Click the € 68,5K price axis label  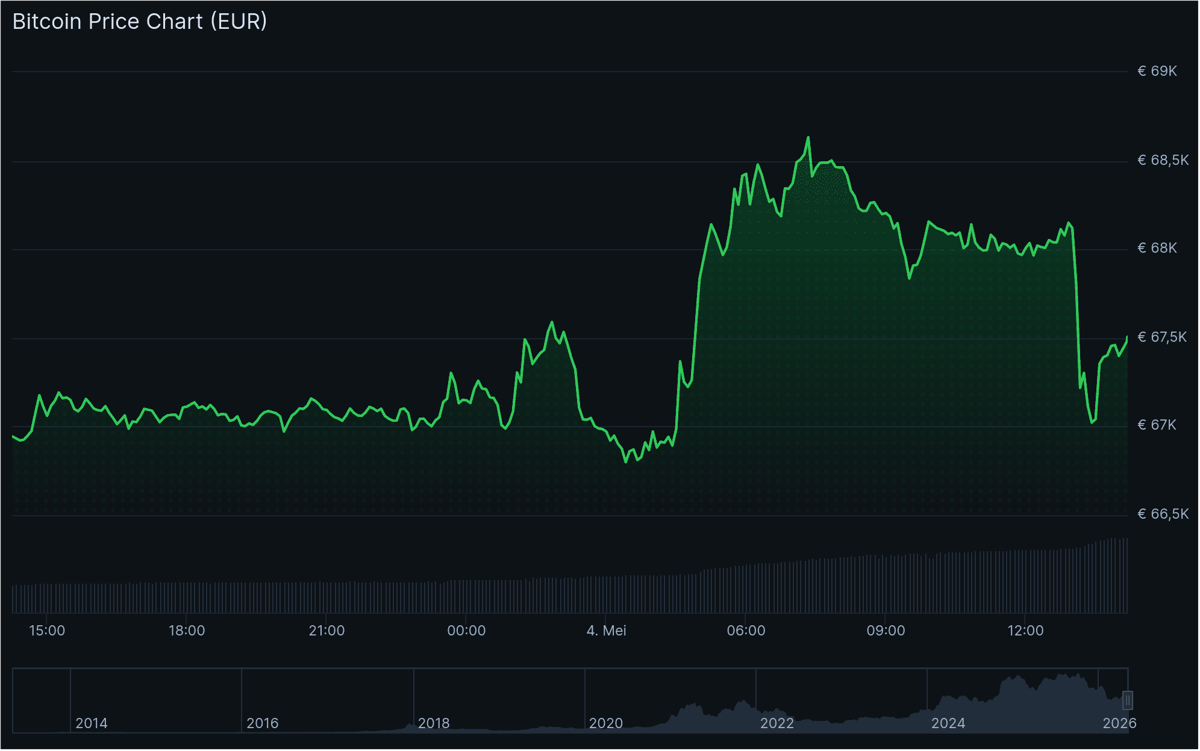(1164, 161)
